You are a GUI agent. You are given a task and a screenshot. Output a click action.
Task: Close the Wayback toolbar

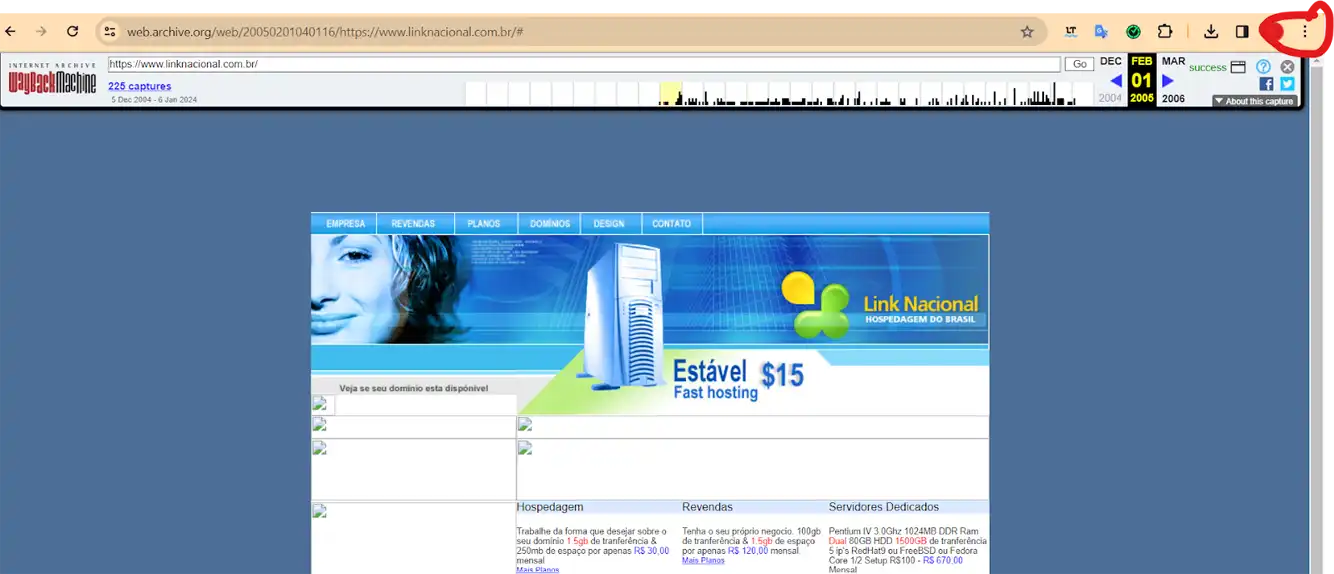tap(1288, 67)
